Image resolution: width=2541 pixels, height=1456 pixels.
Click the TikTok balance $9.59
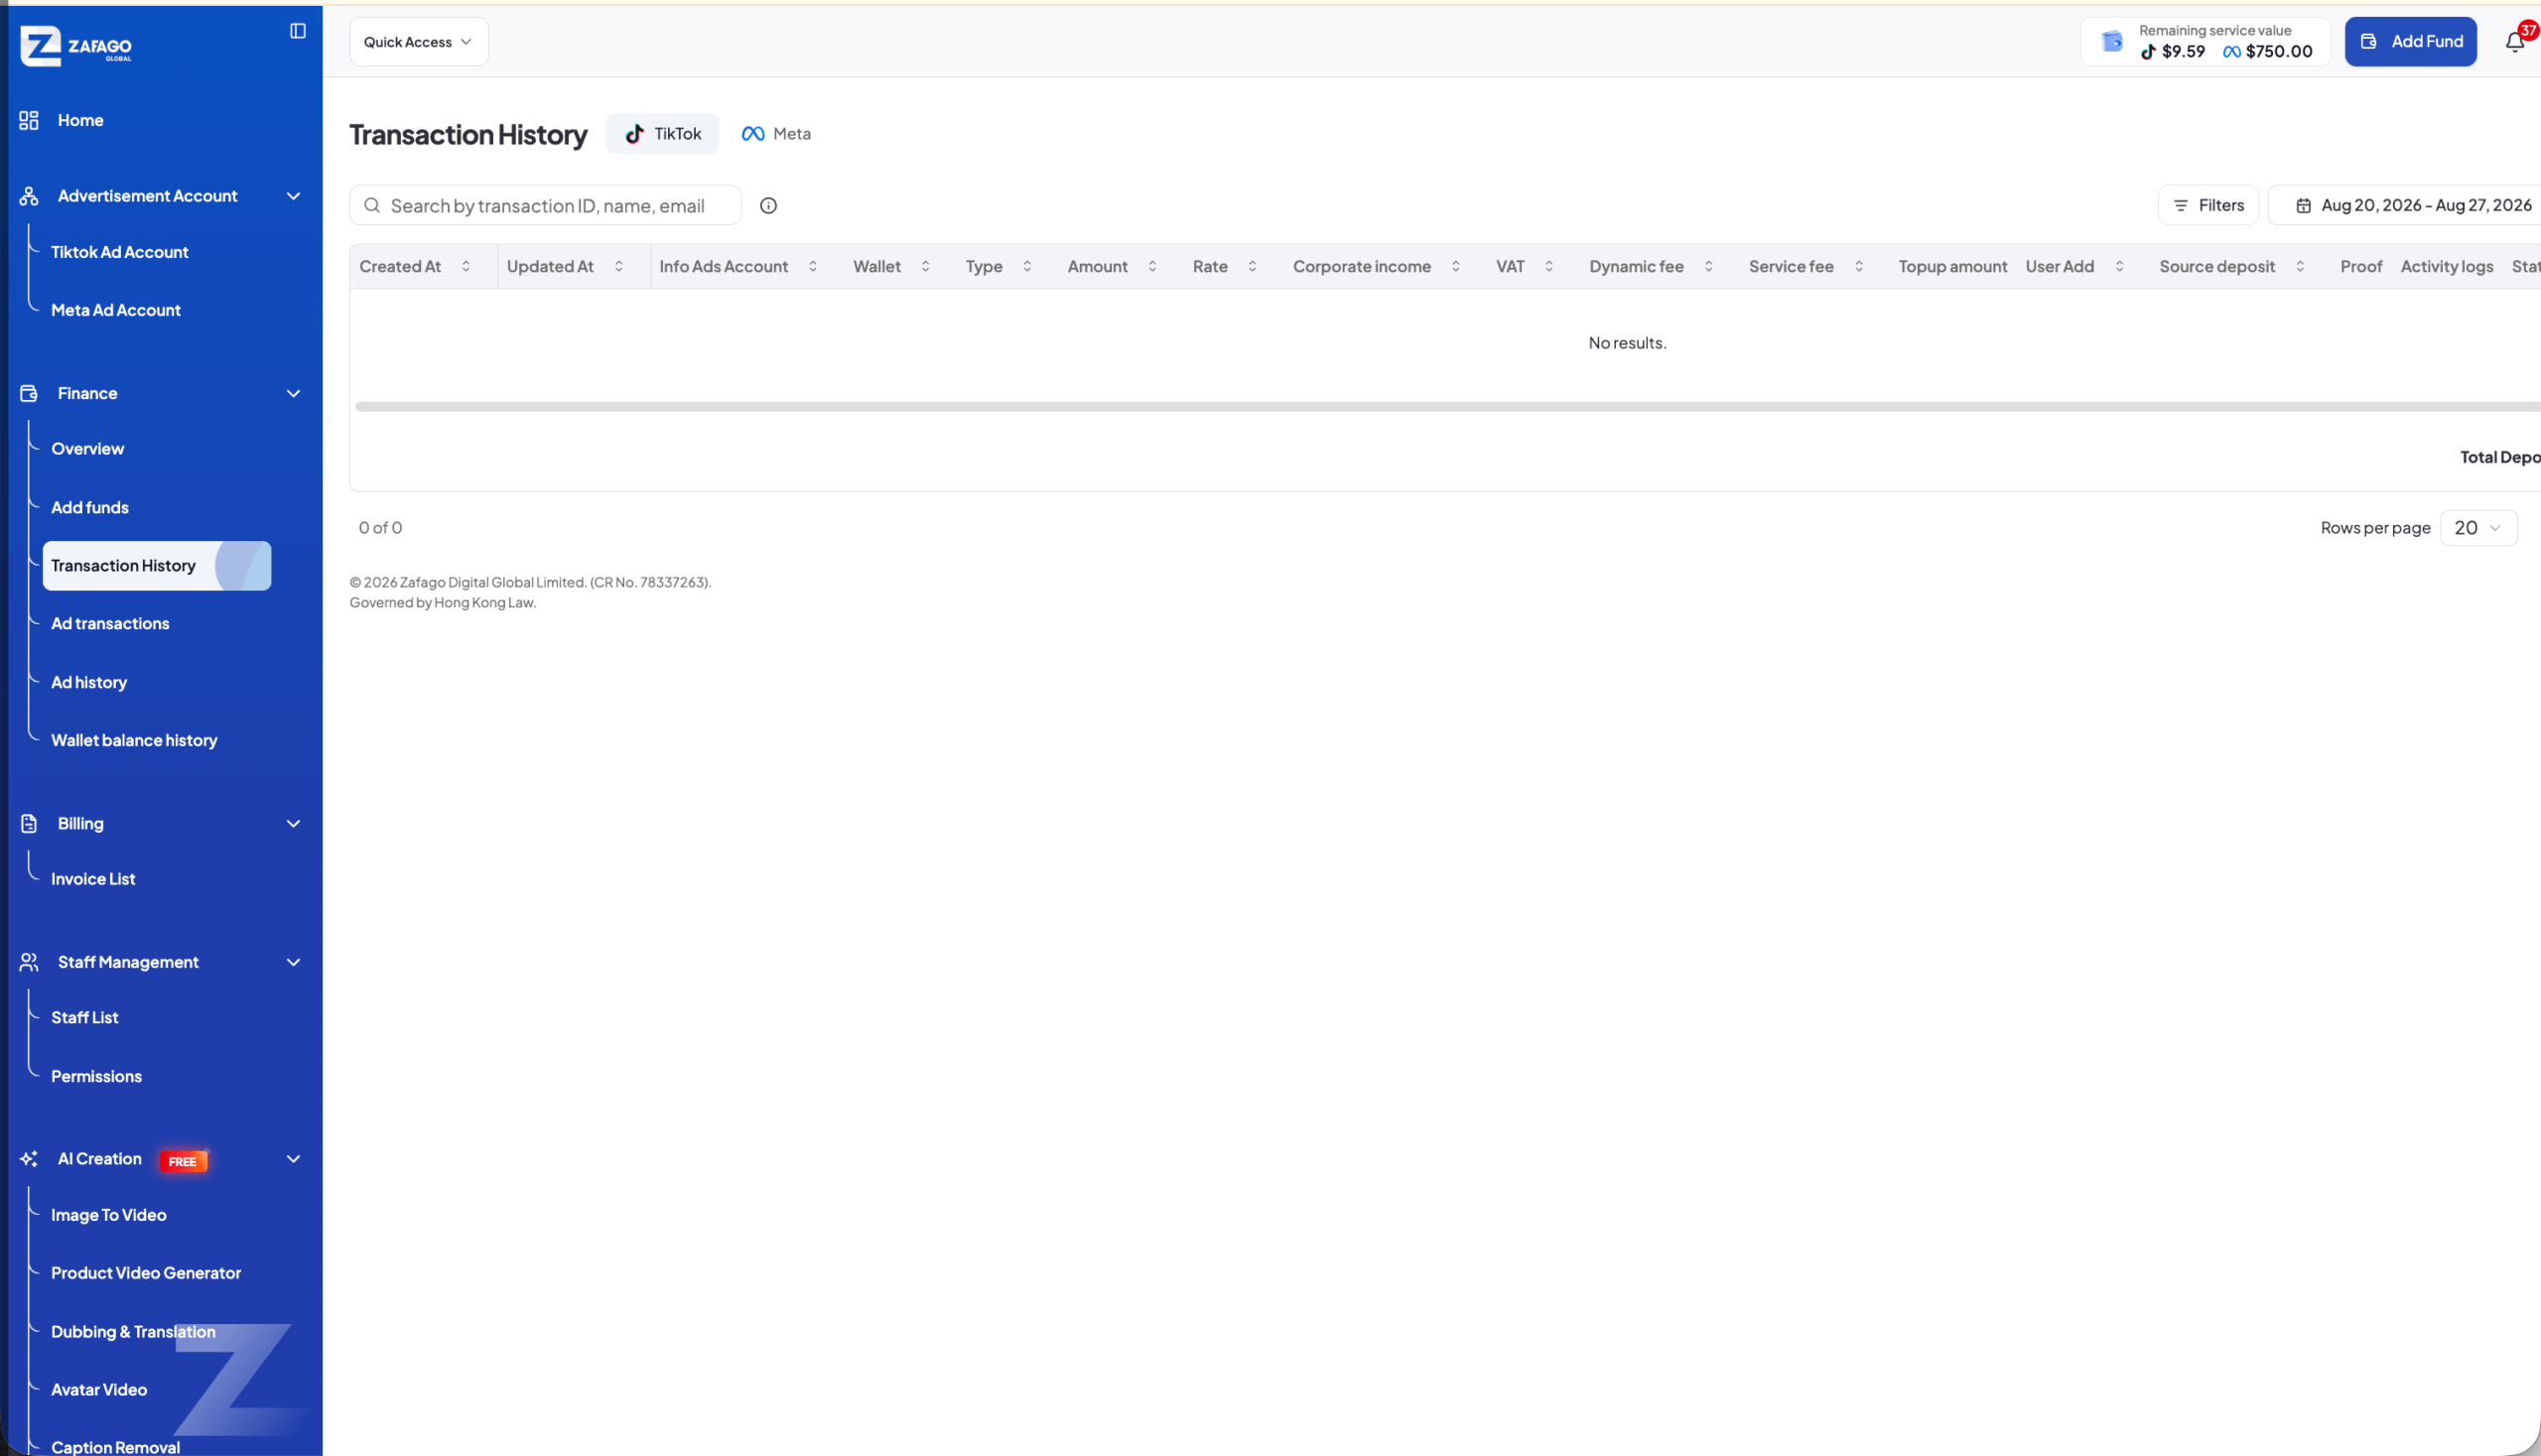pos(2172,52)
